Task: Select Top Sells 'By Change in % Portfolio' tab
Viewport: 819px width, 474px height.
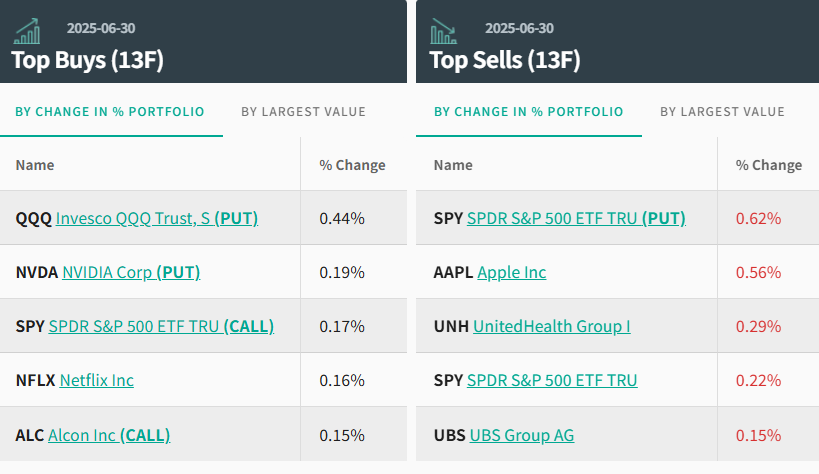Action: [x=528, y=112]
